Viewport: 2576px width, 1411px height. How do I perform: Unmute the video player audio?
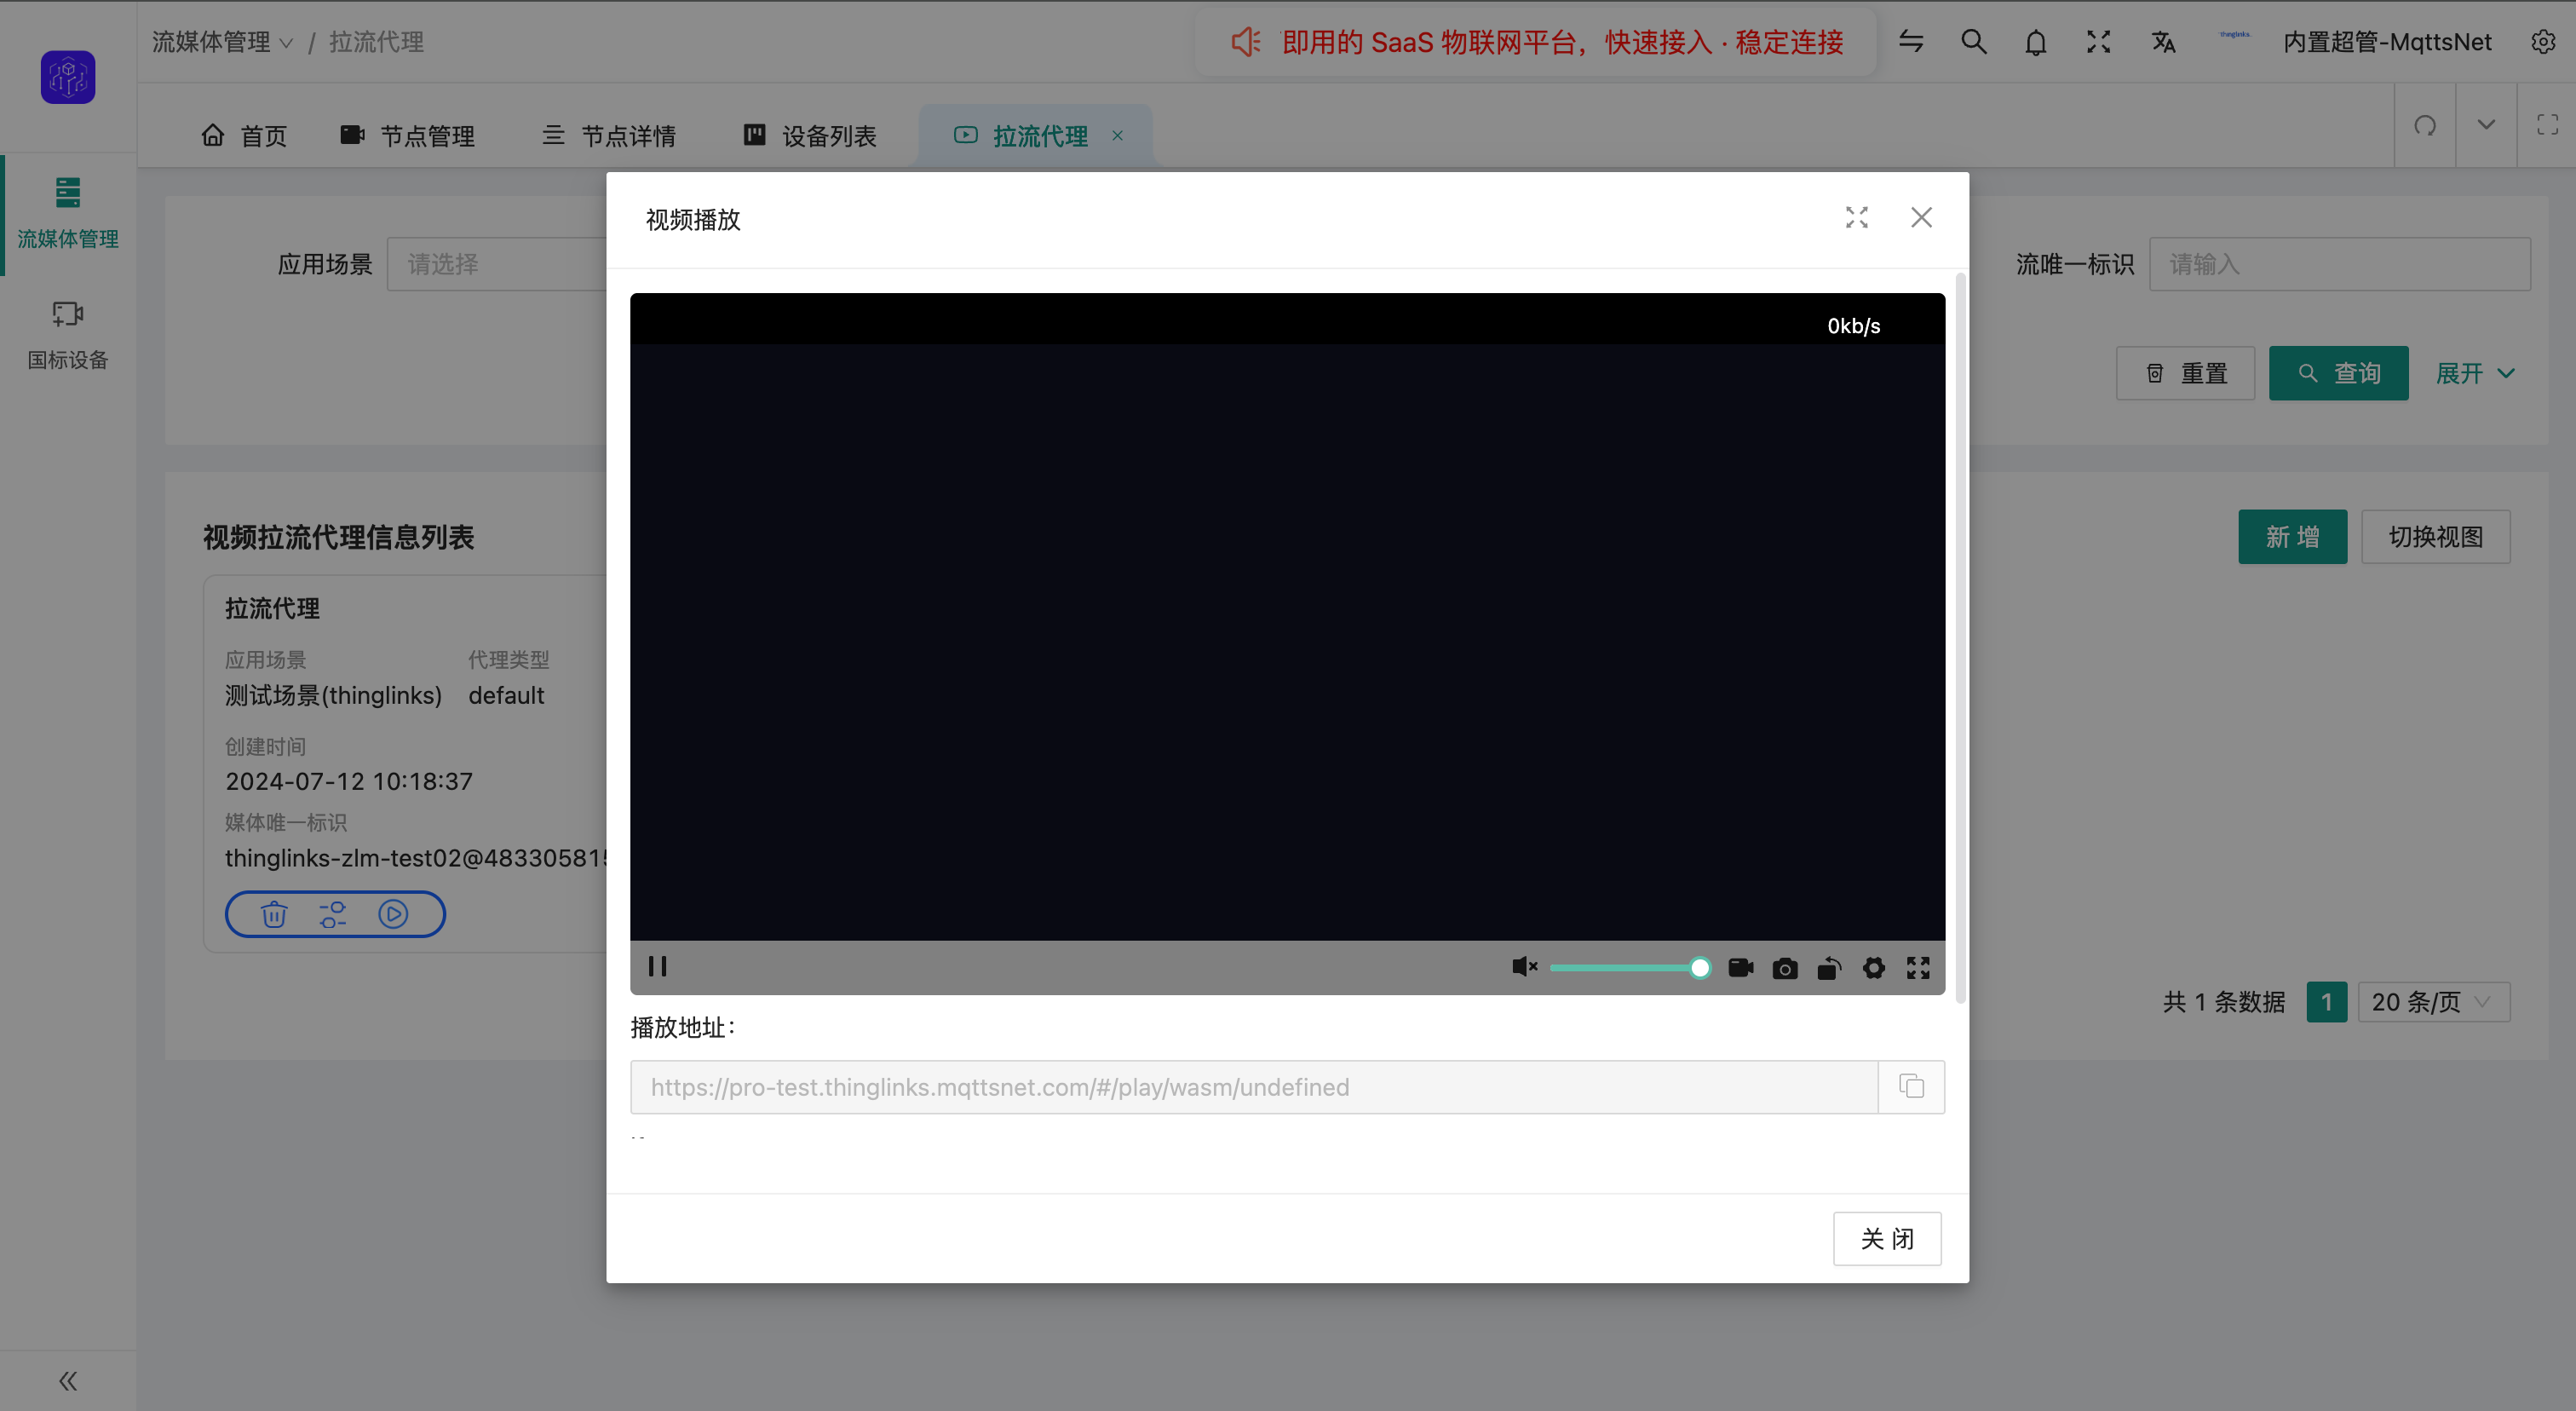(1524, 967)
